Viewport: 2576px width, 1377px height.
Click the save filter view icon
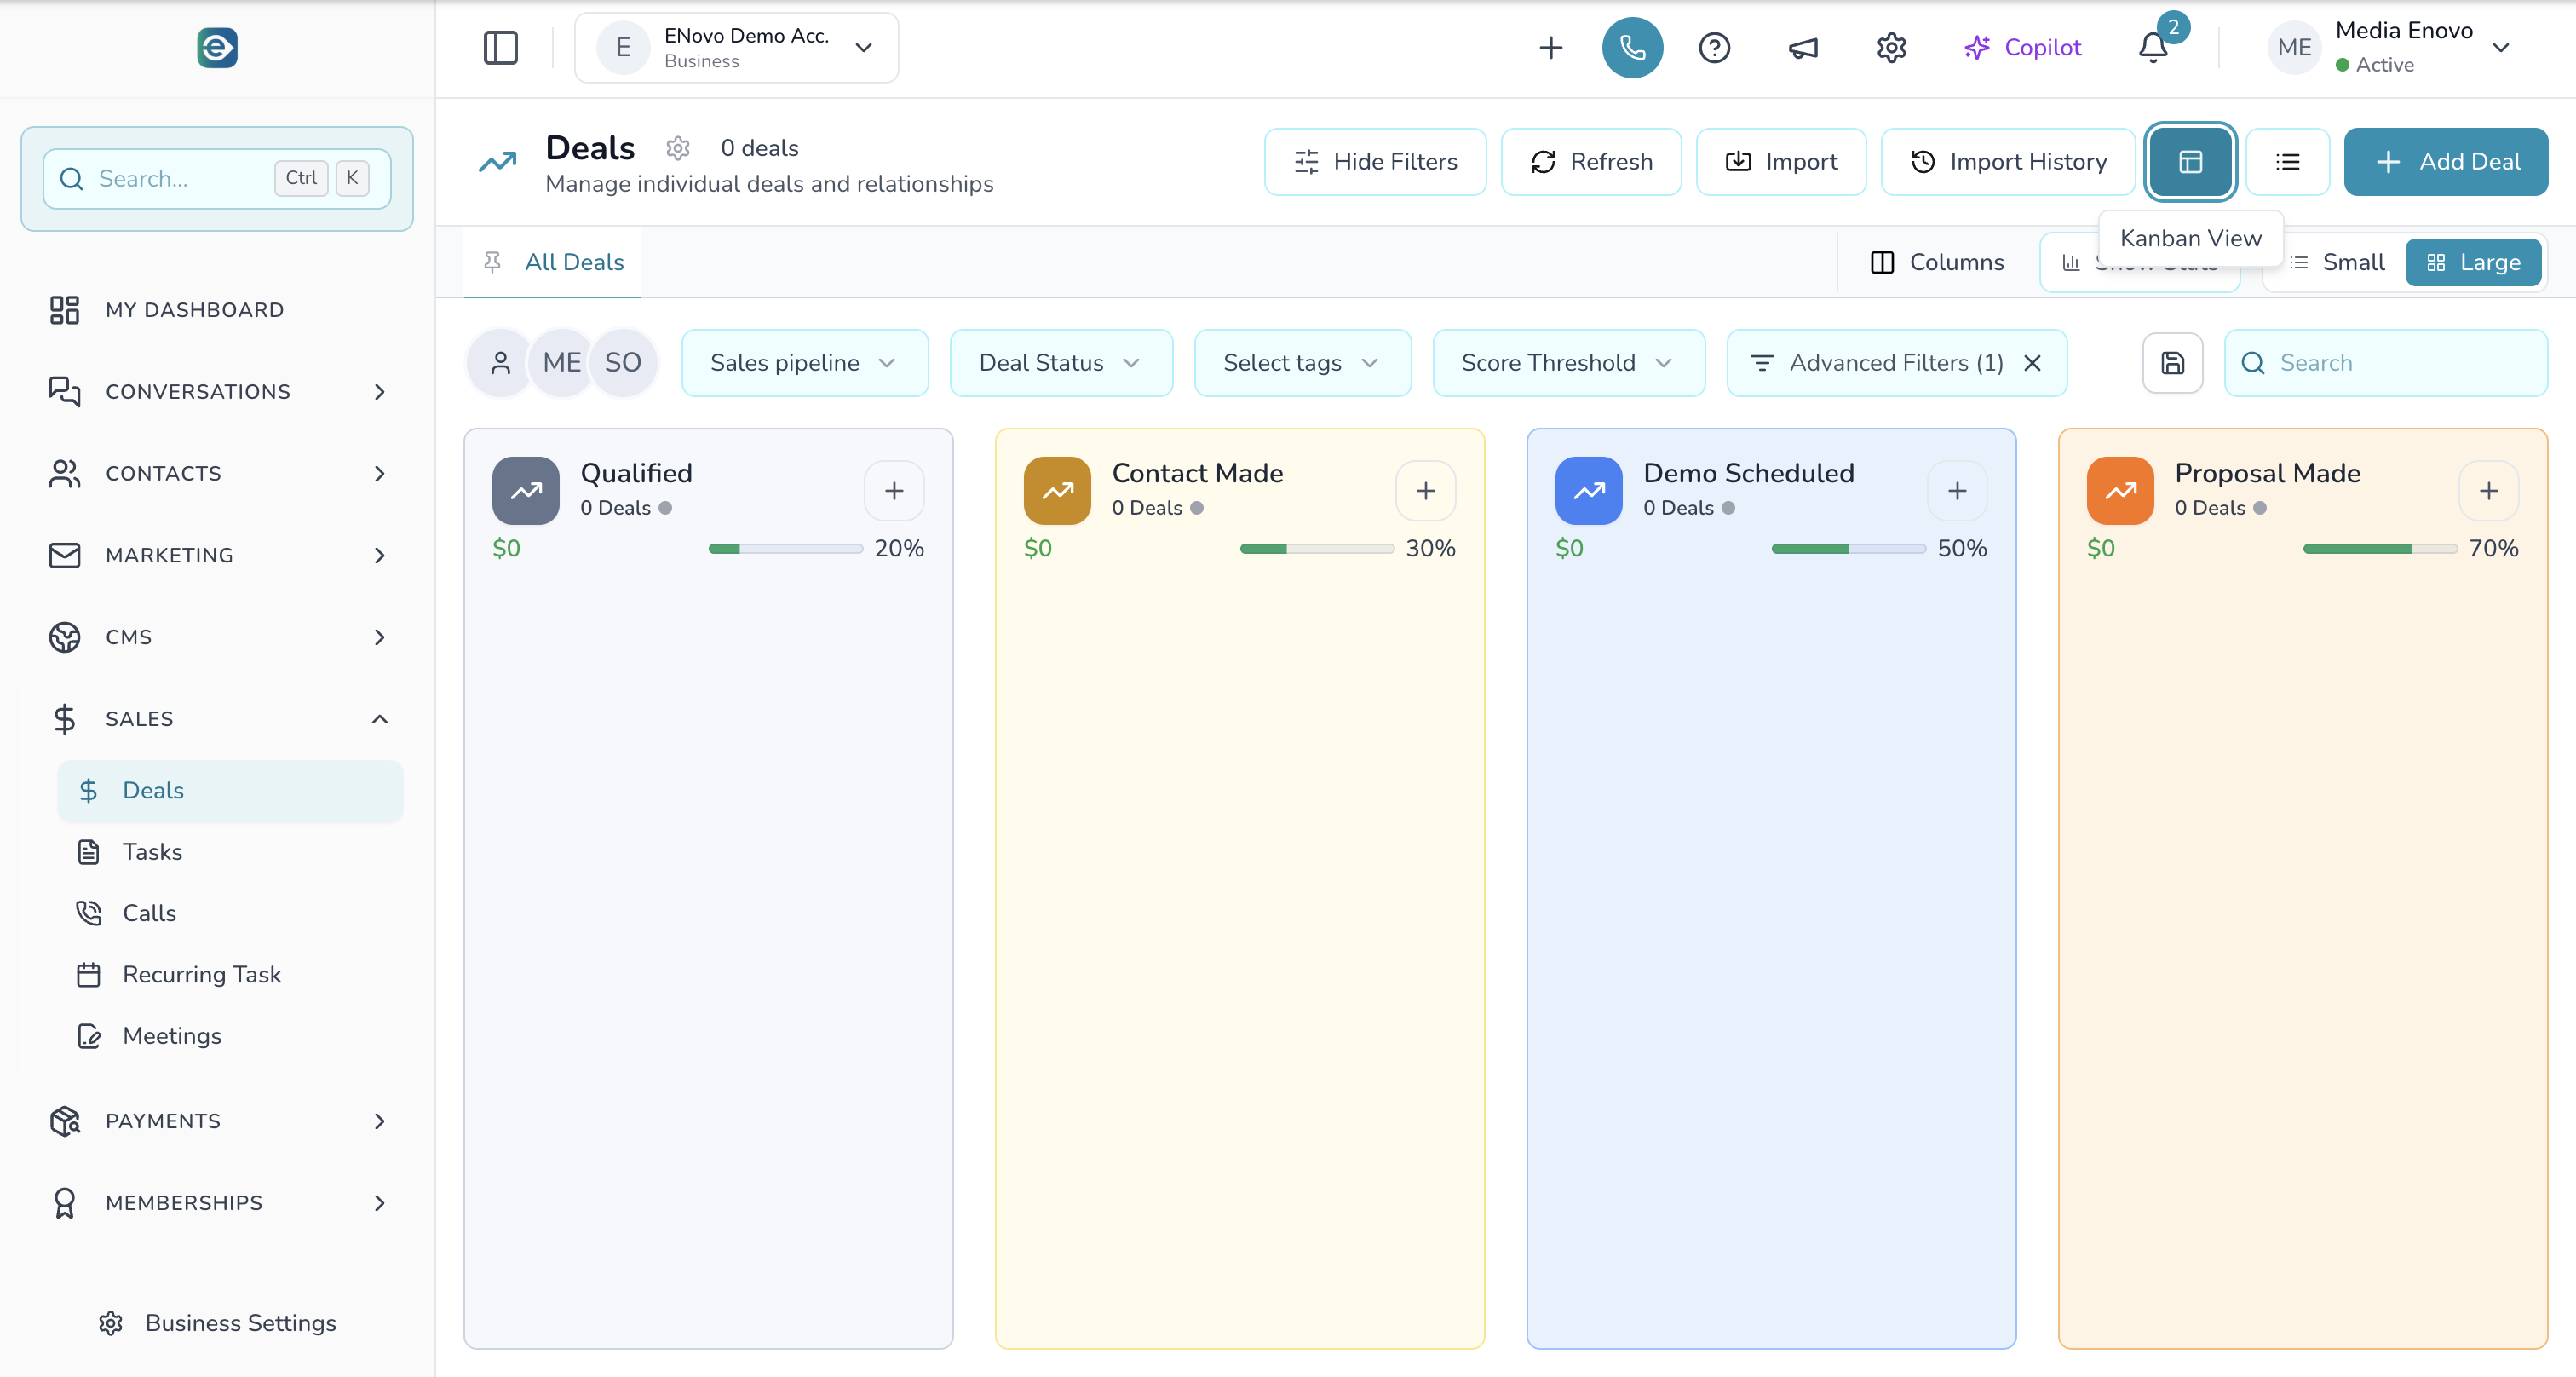(2172, 362)
